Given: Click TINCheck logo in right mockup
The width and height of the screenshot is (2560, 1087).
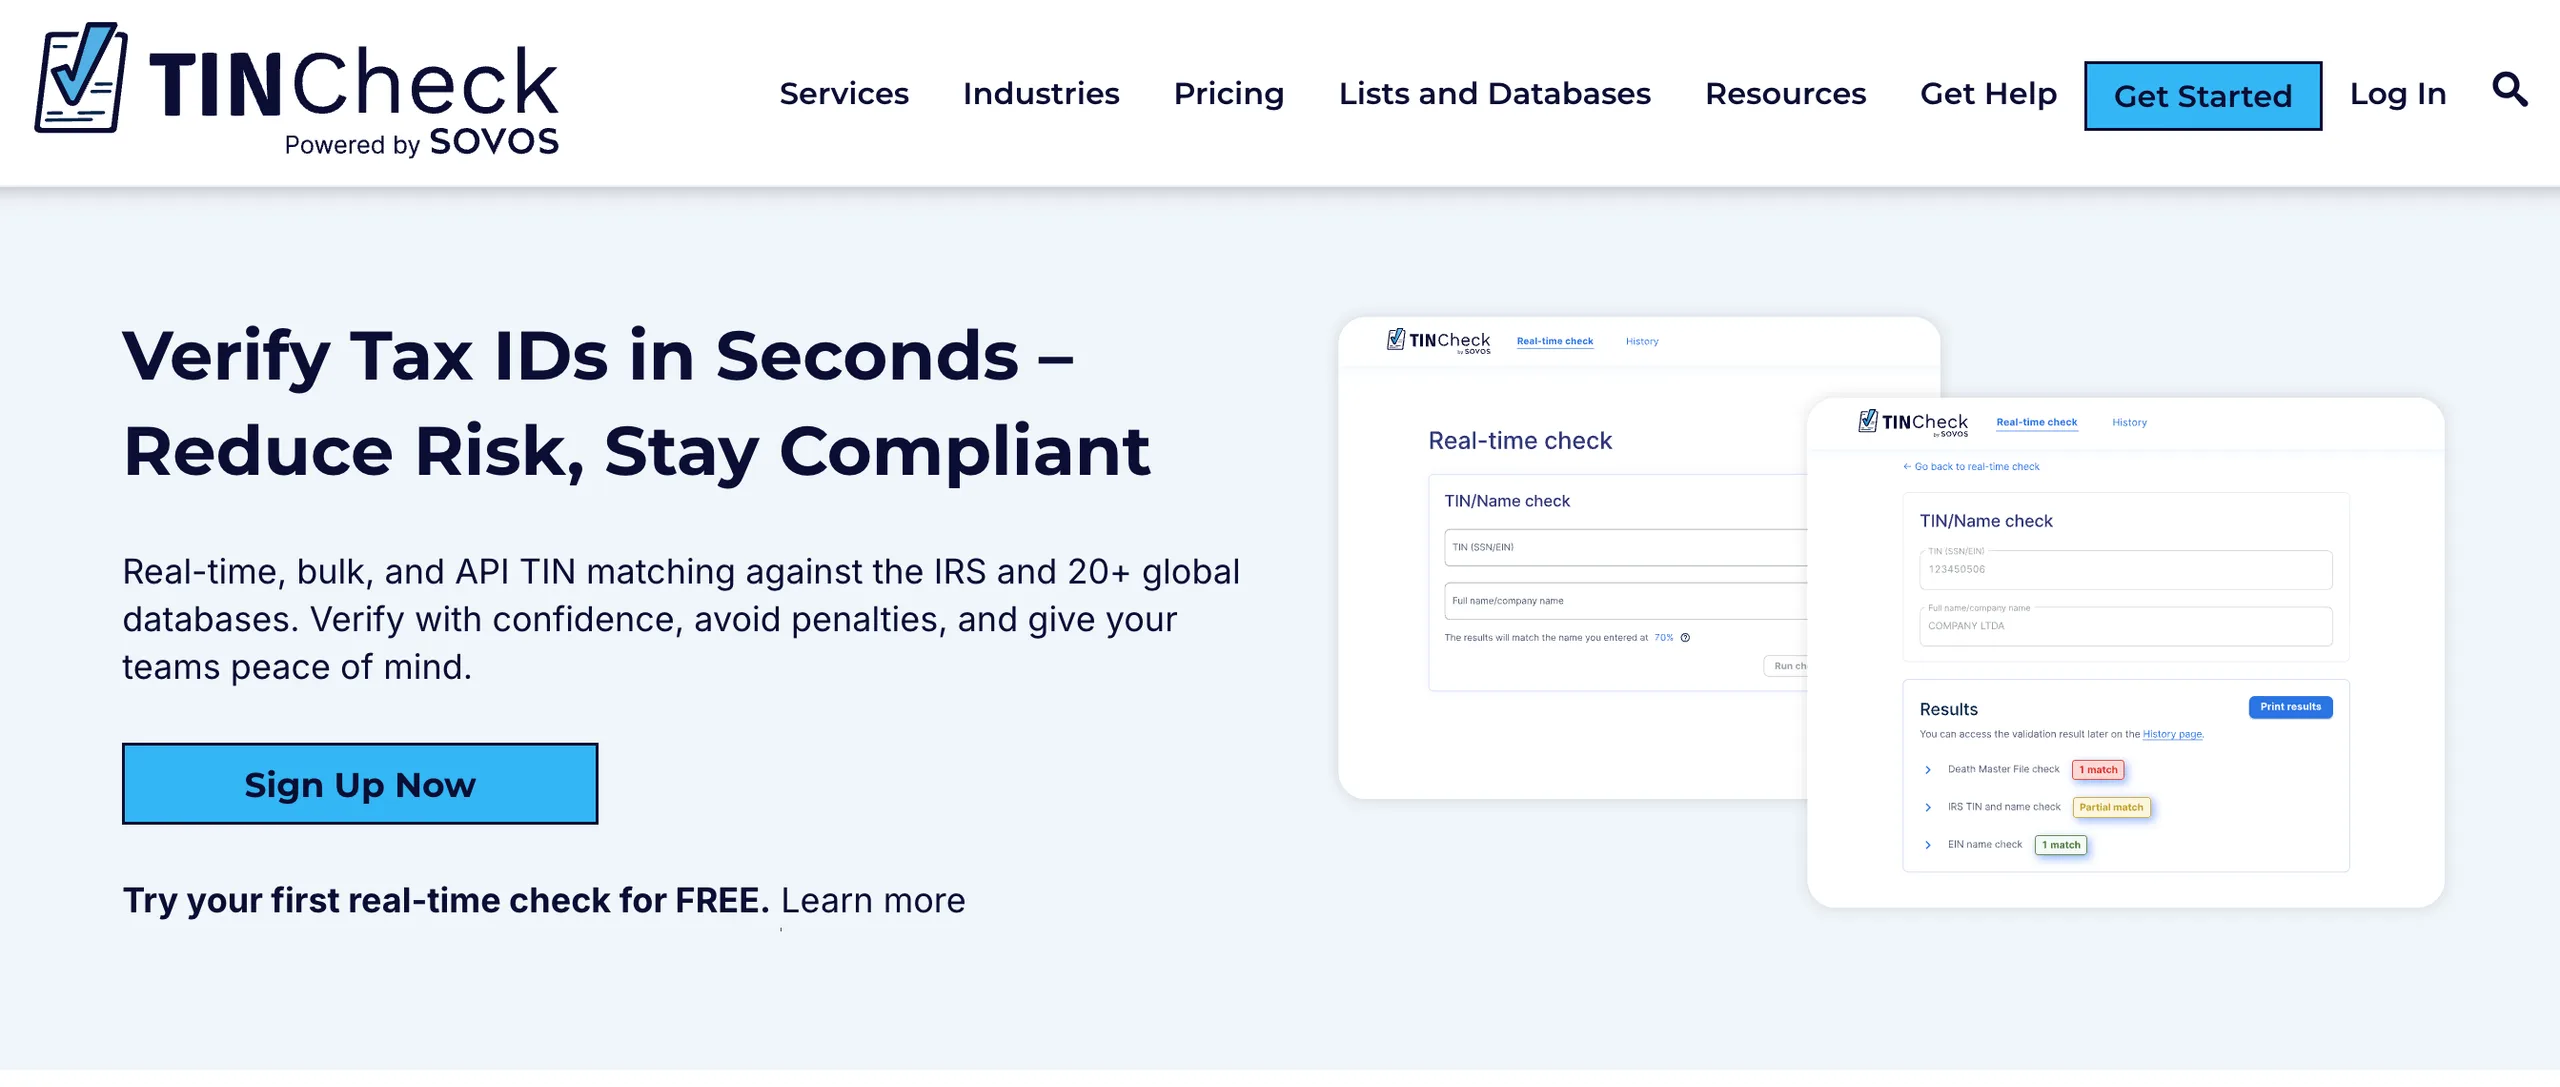Looking at the screenshot, I should (1913, 423).
